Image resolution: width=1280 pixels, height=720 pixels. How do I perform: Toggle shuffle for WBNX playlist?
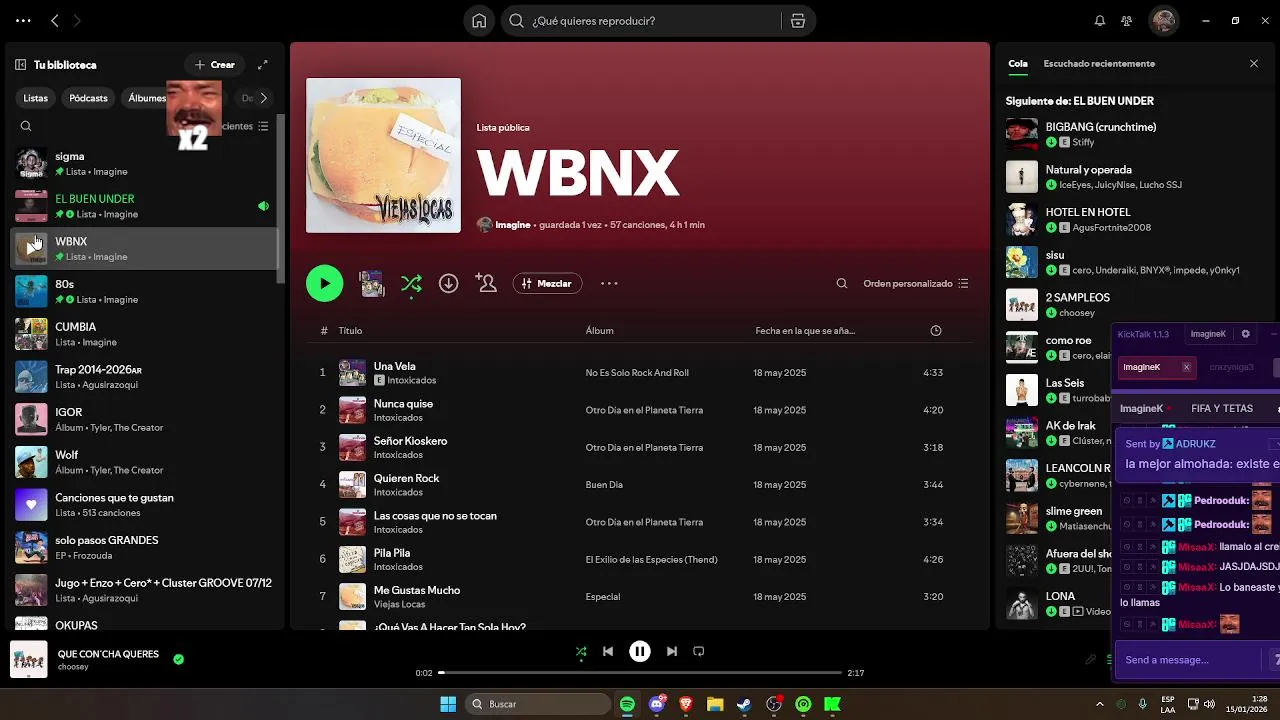coord(411,284)
